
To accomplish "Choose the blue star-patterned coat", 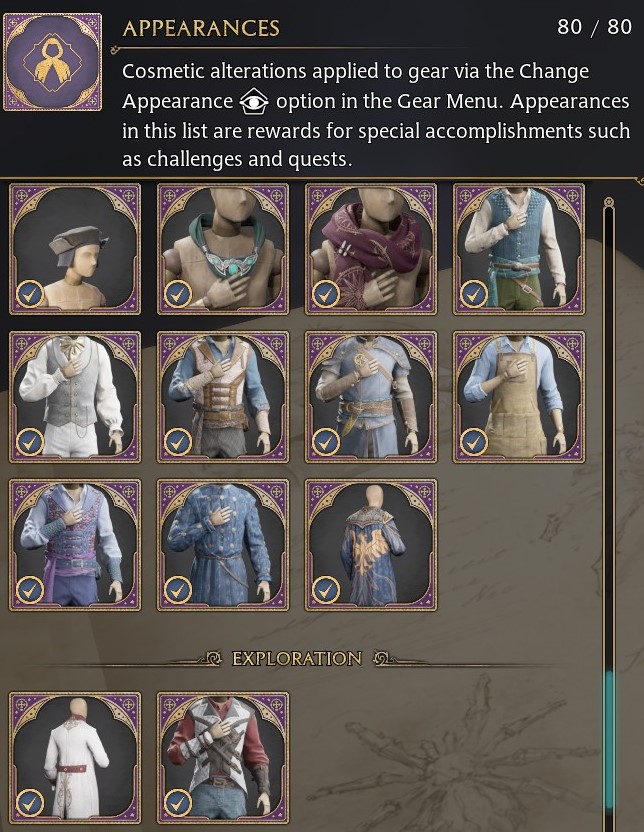I will point(223,545).
